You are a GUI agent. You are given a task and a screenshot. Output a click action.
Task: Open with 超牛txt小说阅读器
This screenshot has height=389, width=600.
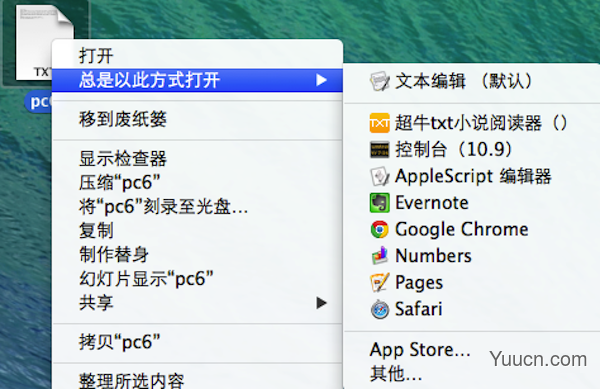tap(471, 123)
